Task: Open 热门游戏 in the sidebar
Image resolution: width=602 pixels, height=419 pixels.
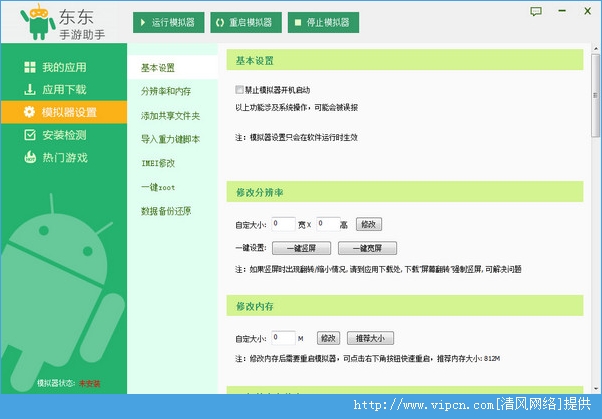Action: [63, 157]
